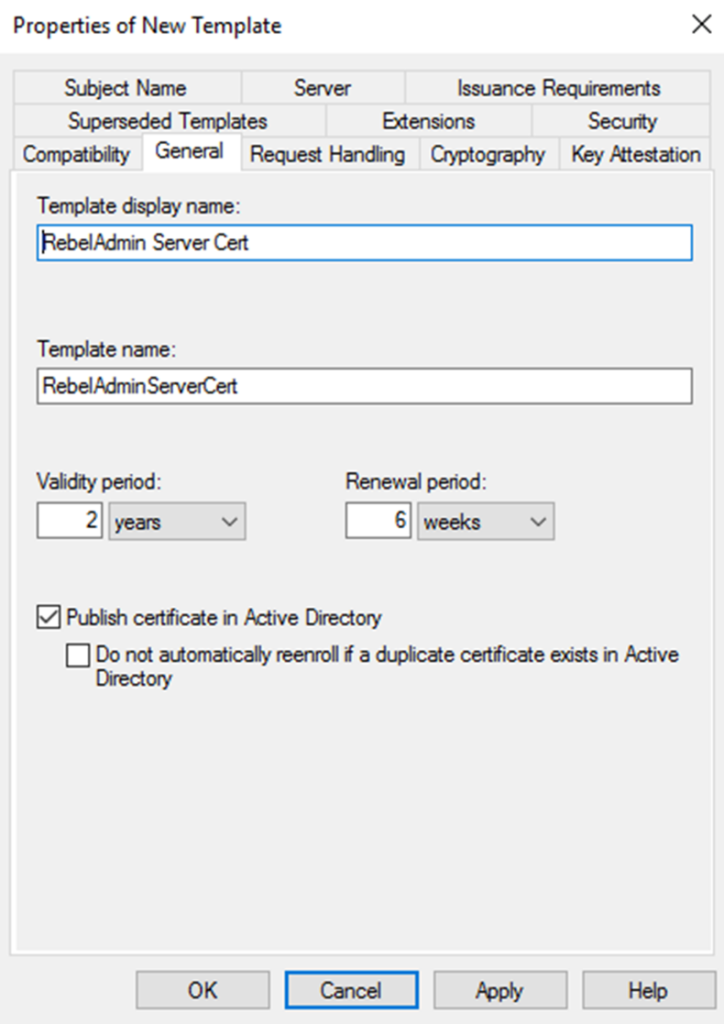Viewport: 724px width, 1024px height.
Task: Cancel the template properties dialog
Action: tap(350, 990)
